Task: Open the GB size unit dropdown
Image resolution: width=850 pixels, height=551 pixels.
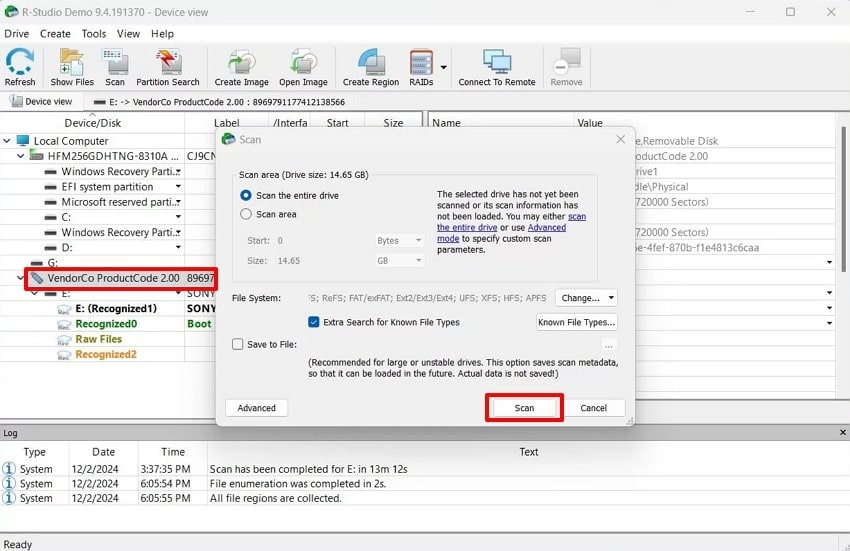Action: click(x=399, y=260)
